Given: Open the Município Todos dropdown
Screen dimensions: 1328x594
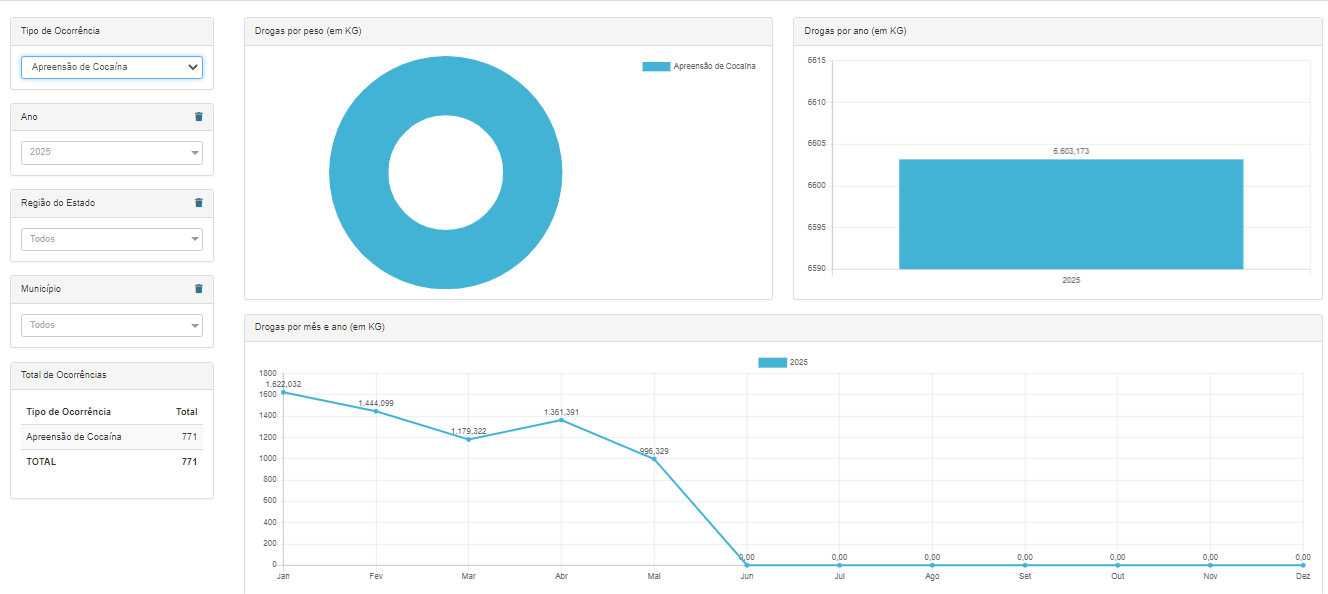Looking at the screenshot, I should click(x=112, y=325).
